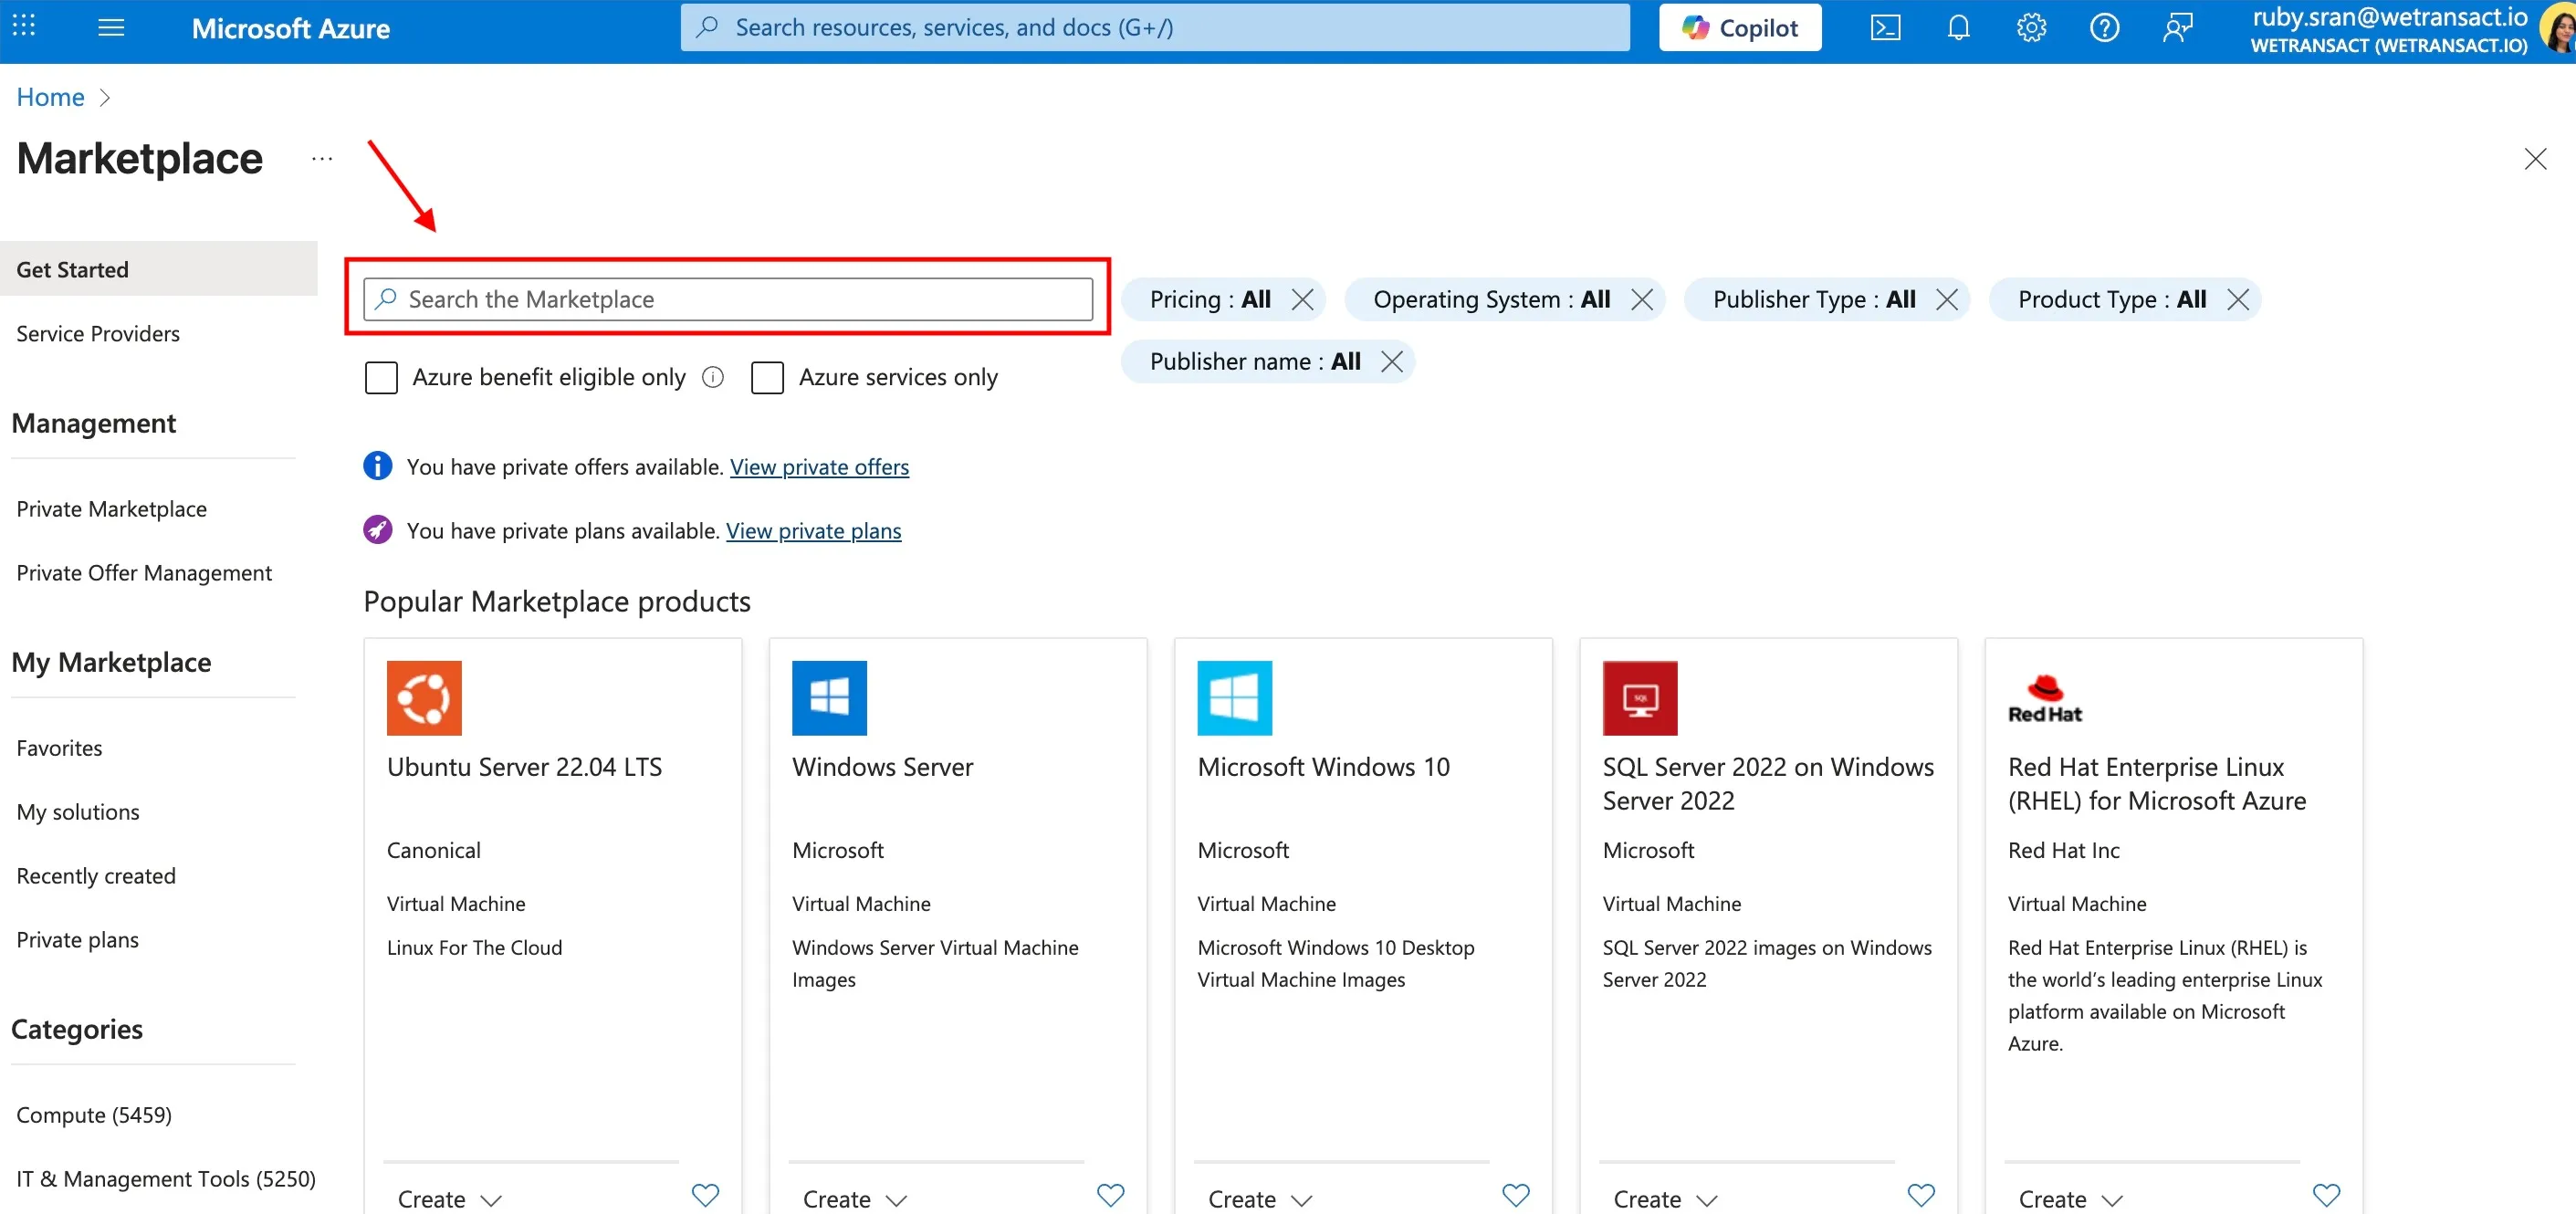Open the feedback icon in header
2576x1214 pixels.
(x=2177, y=28)
